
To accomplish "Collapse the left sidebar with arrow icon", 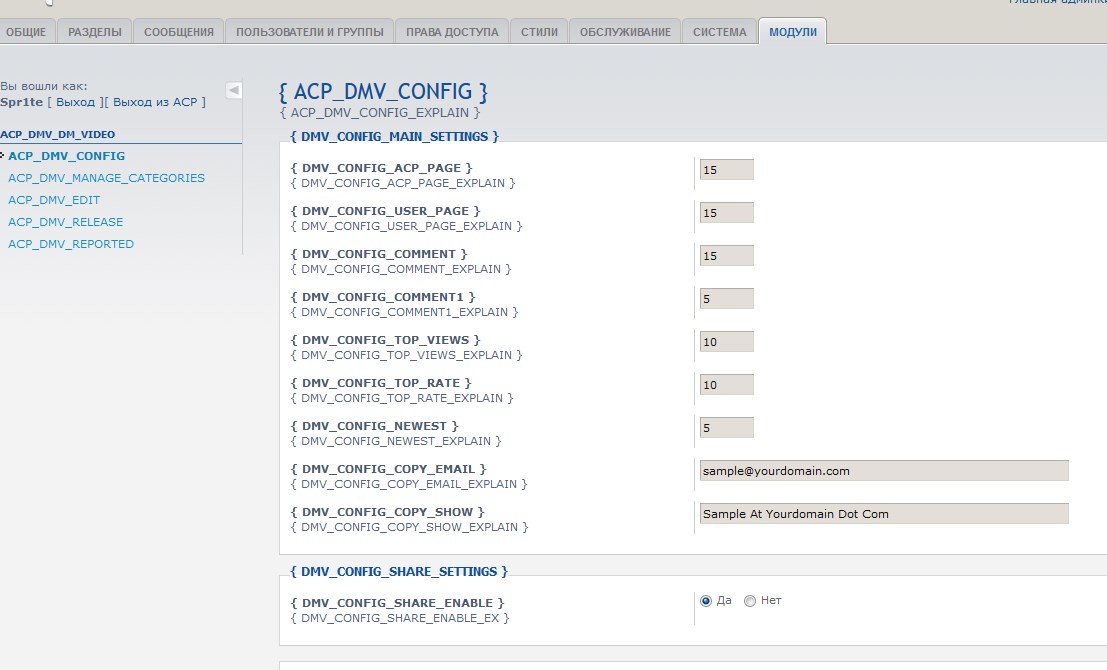I will pos(233,90).
